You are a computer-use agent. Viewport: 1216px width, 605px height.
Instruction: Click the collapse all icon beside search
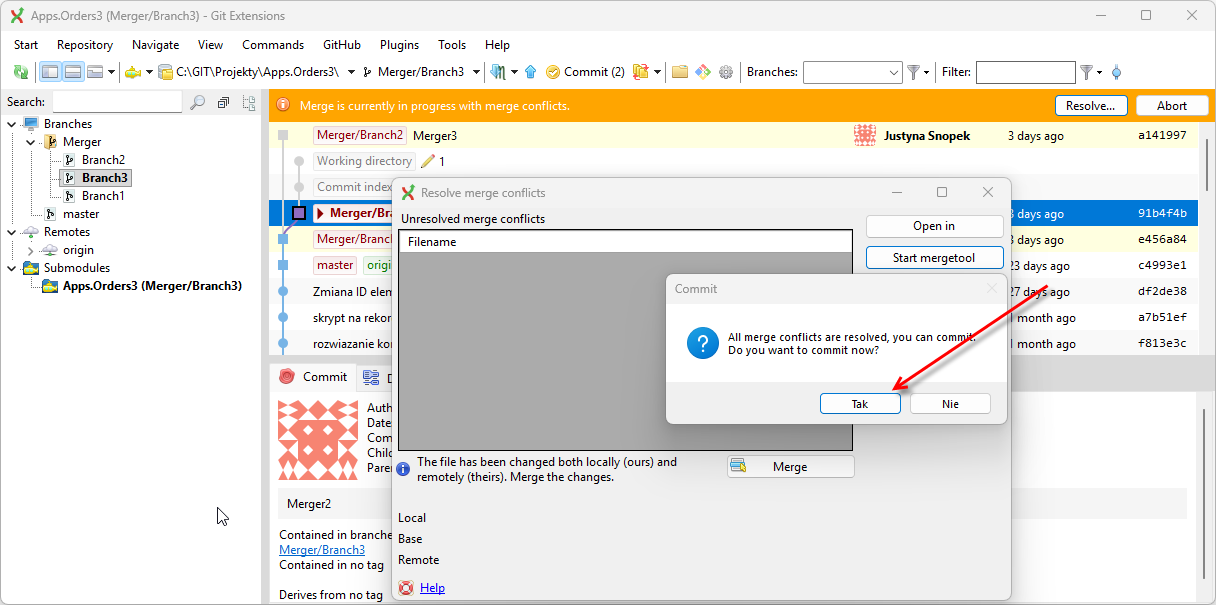pyautogui.click(x=223, y=102)
